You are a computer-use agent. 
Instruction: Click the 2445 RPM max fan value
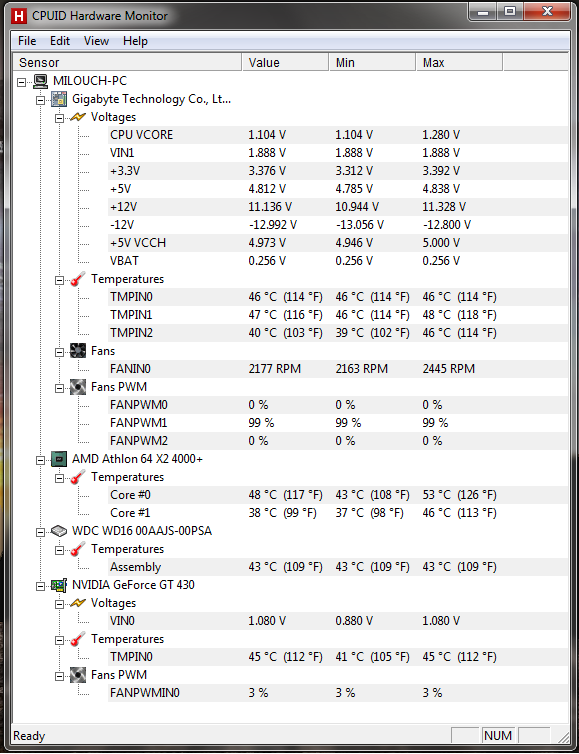coord(449,369)
